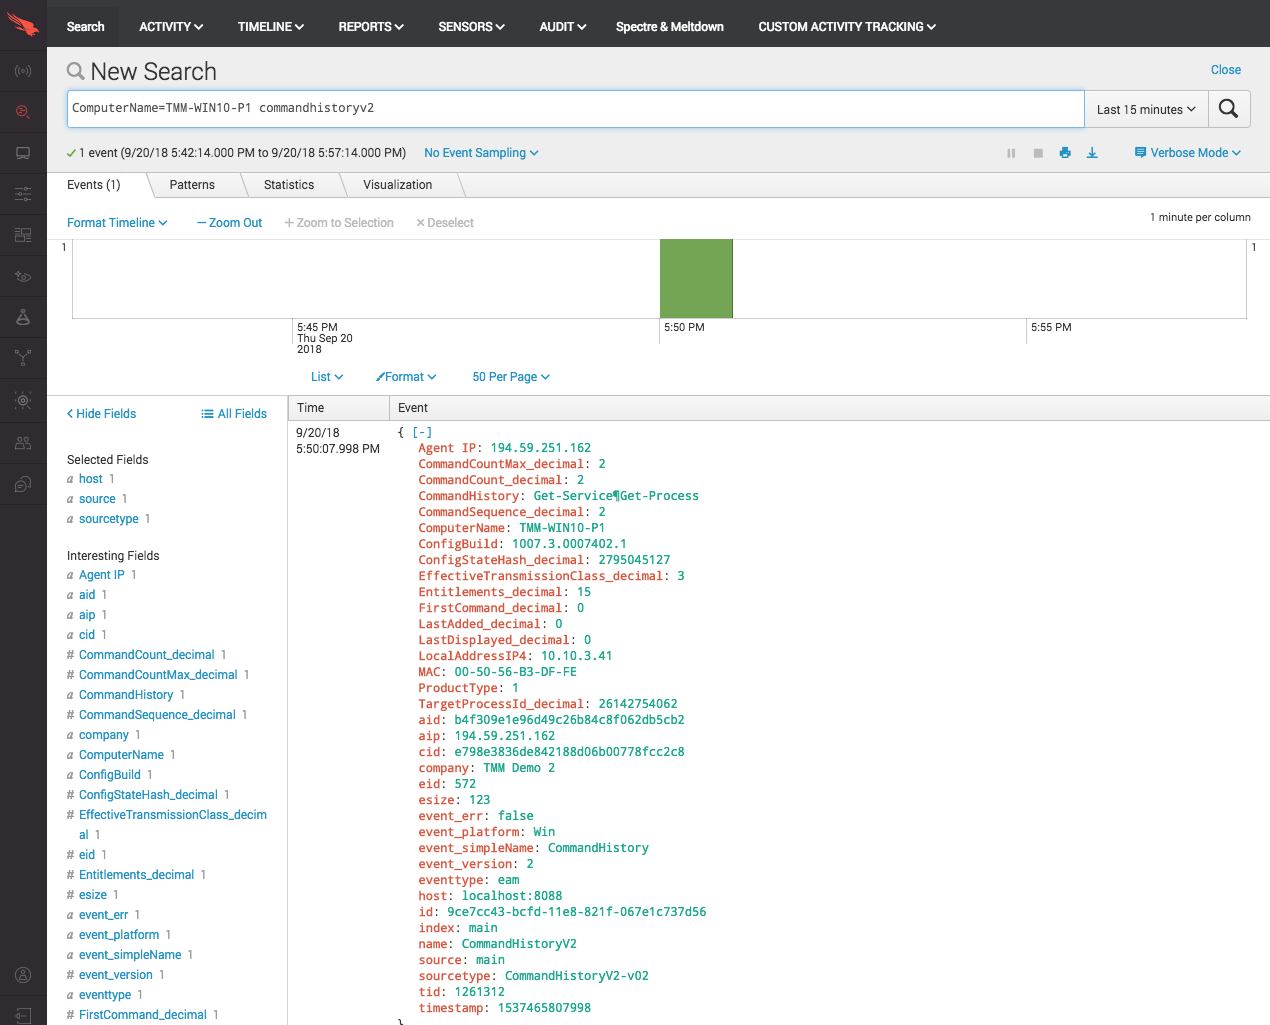This screenshot has width=1270, height=1025.
Task: Click the sourcetype selected field
Action: 109,519
